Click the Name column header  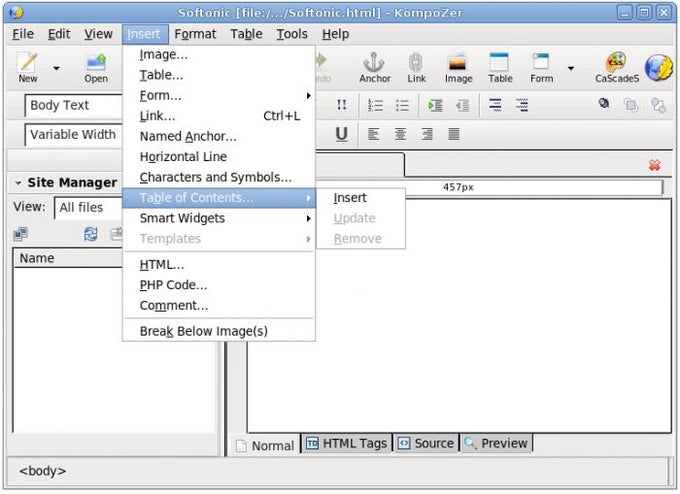click(68, 258)
